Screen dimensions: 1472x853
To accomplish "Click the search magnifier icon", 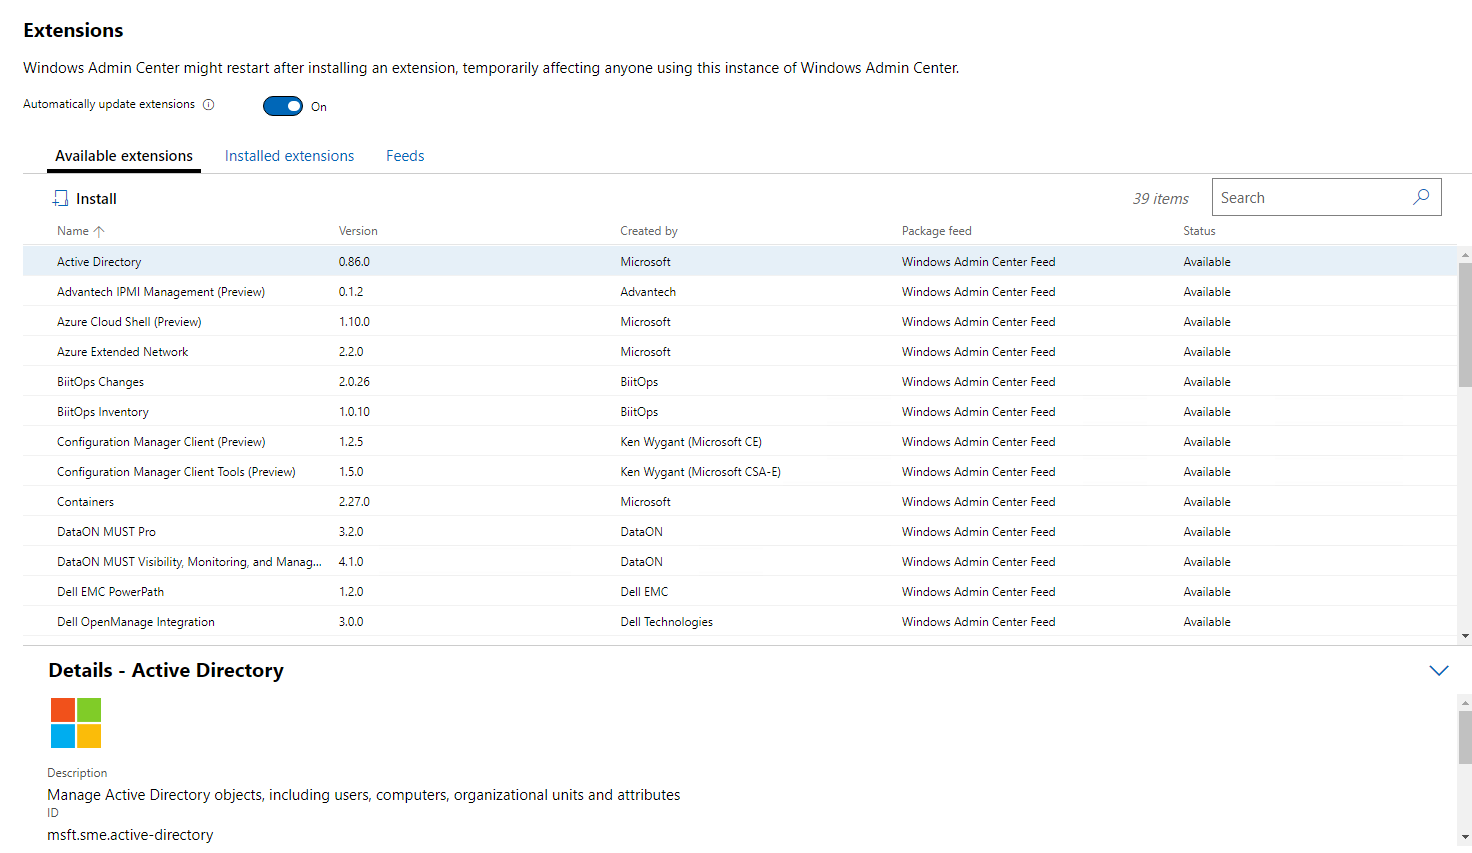I will tap(1421, 197).
